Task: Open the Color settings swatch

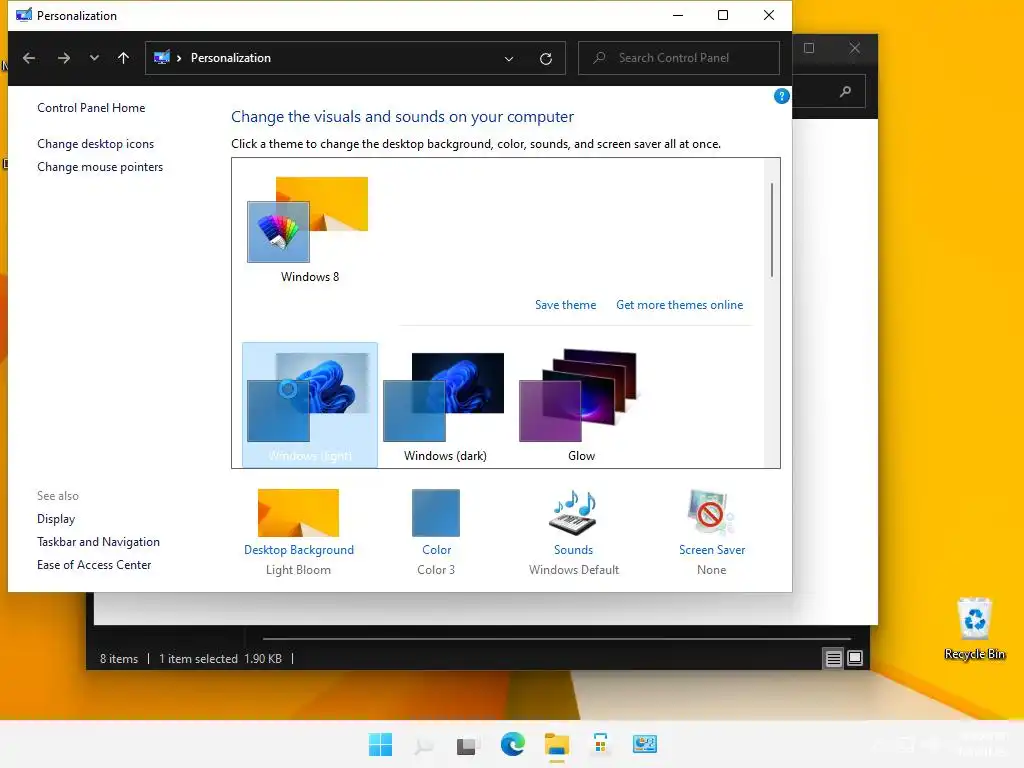Action: (436, 513)
